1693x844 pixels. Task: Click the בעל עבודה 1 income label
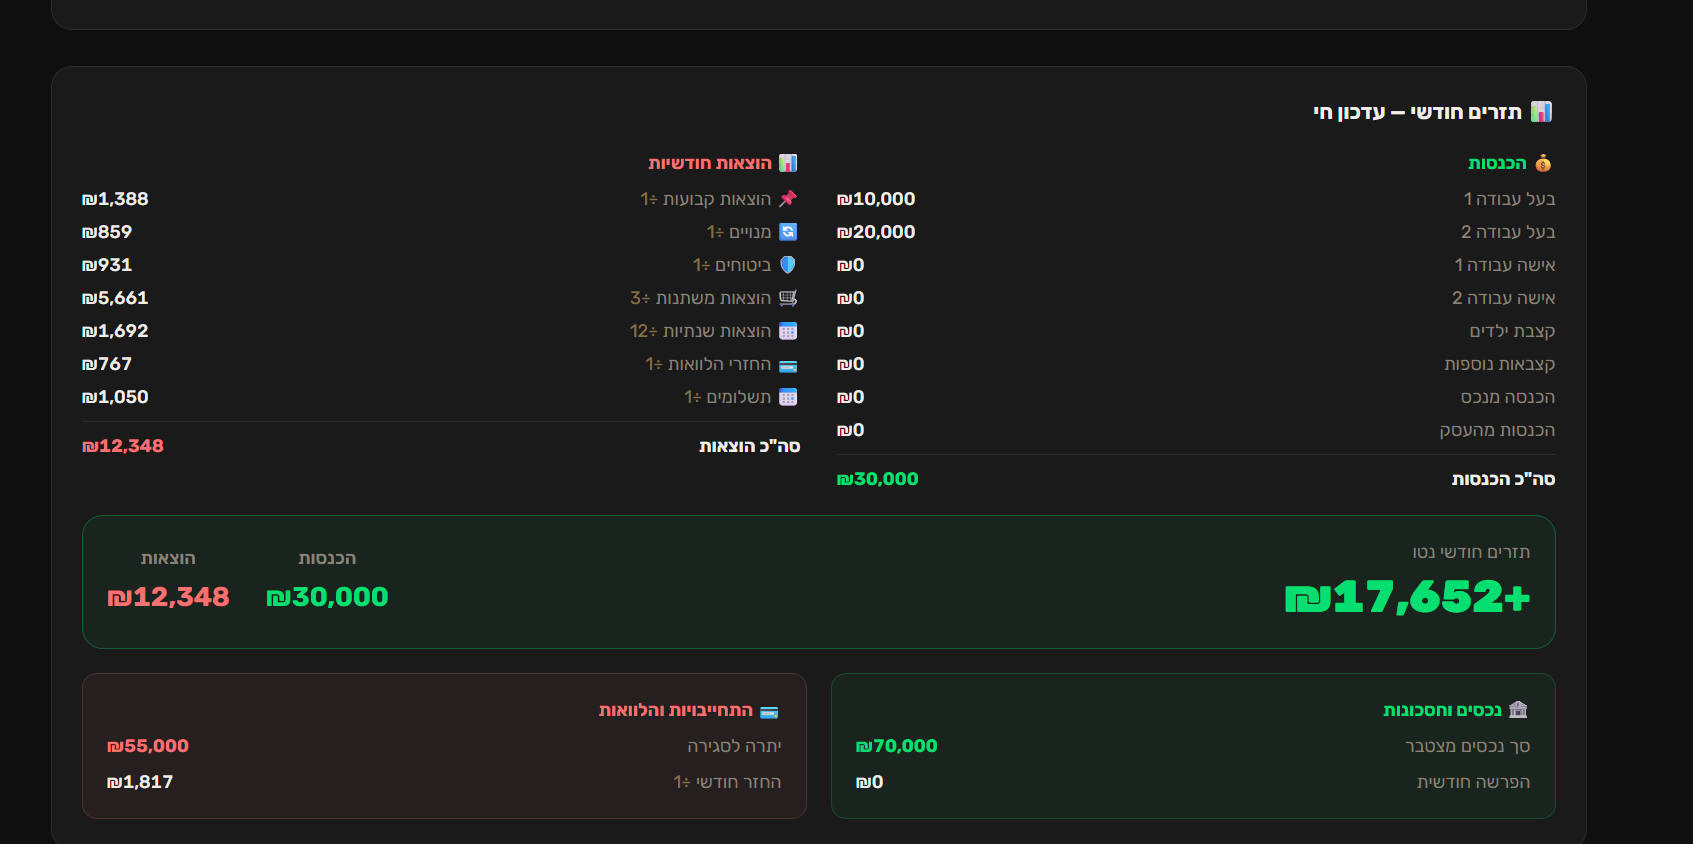tap(1509, 199)
